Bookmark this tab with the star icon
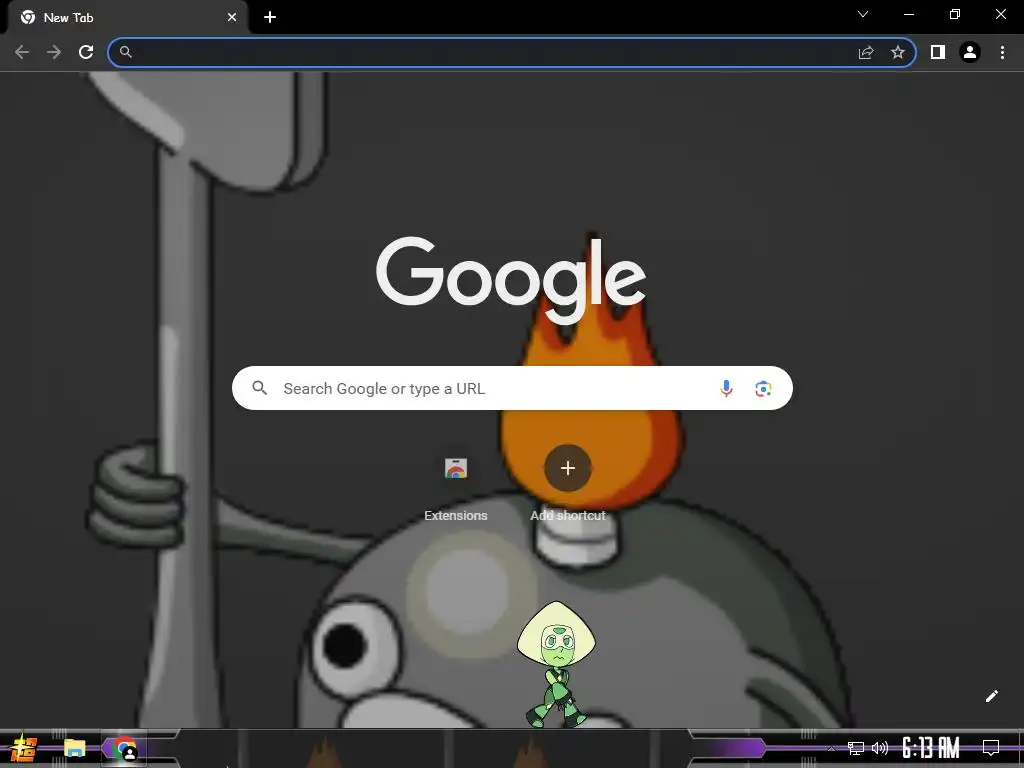The width and height of the screenshot is (1024, 768). (898, 52)
